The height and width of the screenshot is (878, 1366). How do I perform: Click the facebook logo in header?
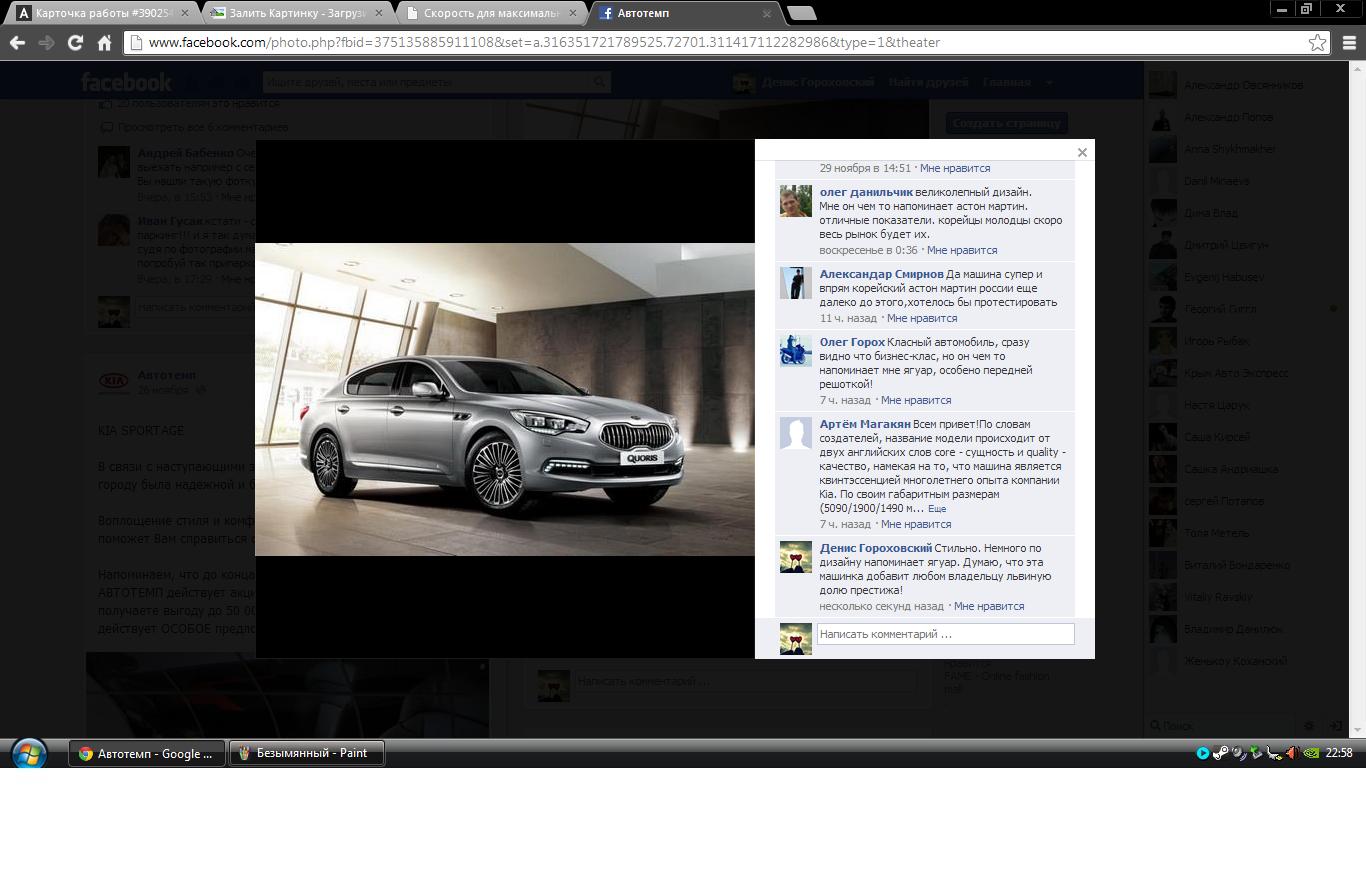(x=126, y=82)
